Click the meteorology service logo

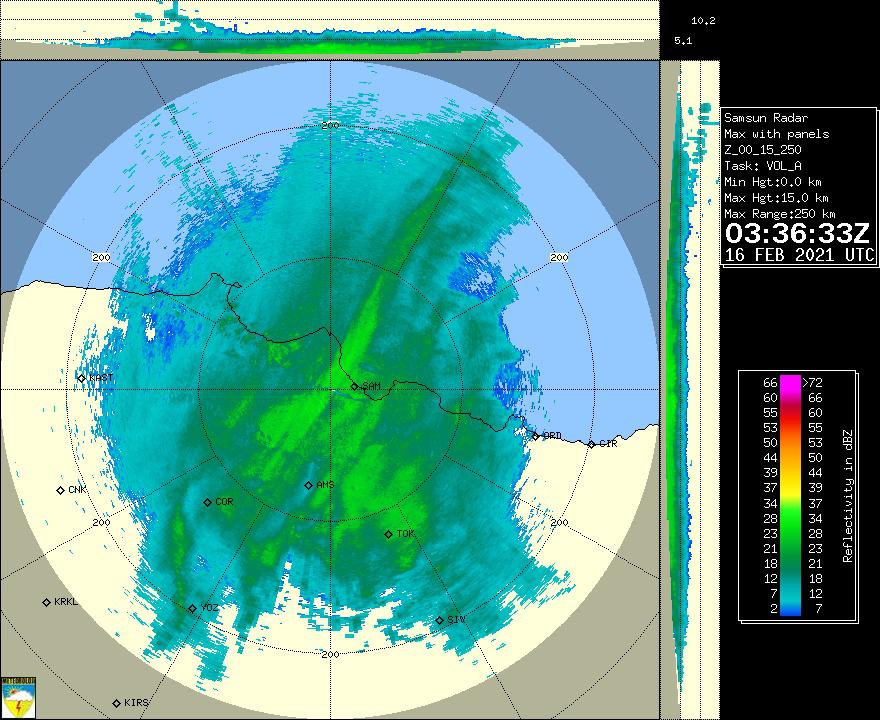pos(19,698)
